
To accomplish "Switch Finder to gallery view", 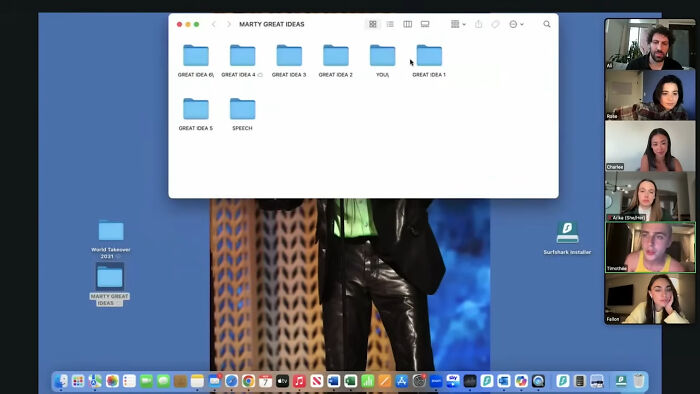I will (425, 24).
